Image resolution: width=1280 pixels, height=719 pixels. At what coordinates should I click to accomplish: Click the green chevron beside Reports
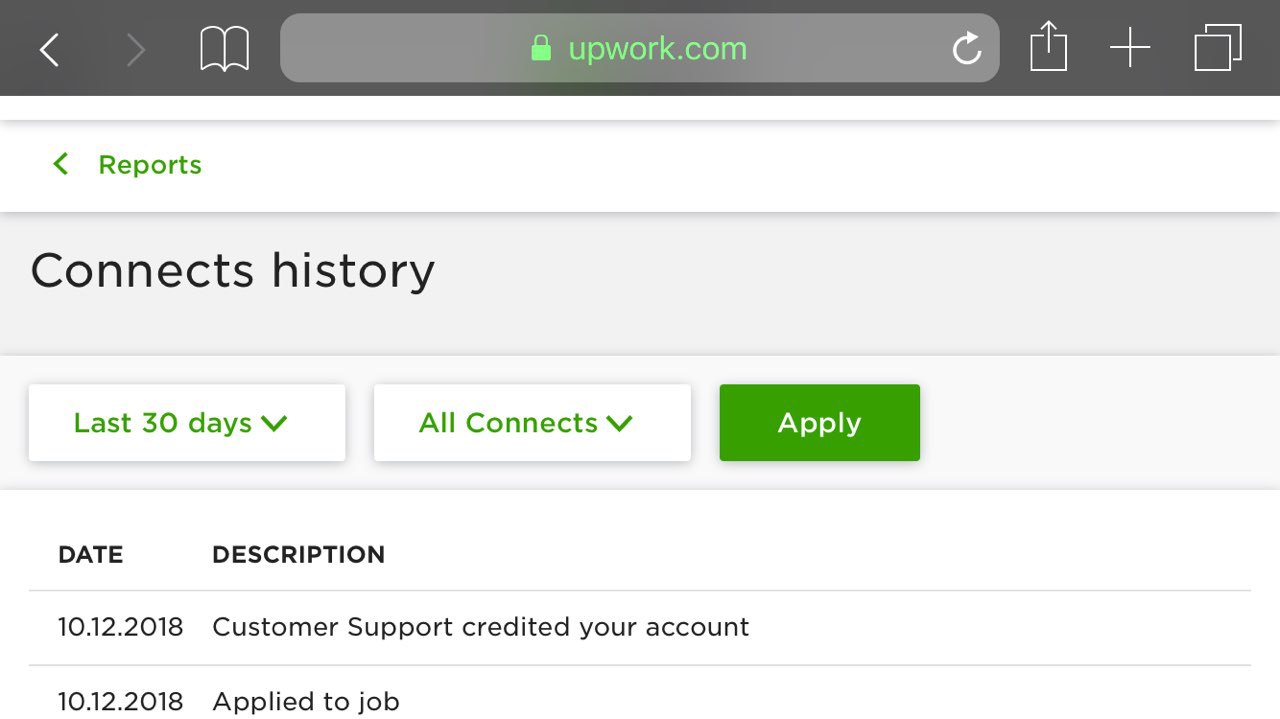tap(61, 164)
